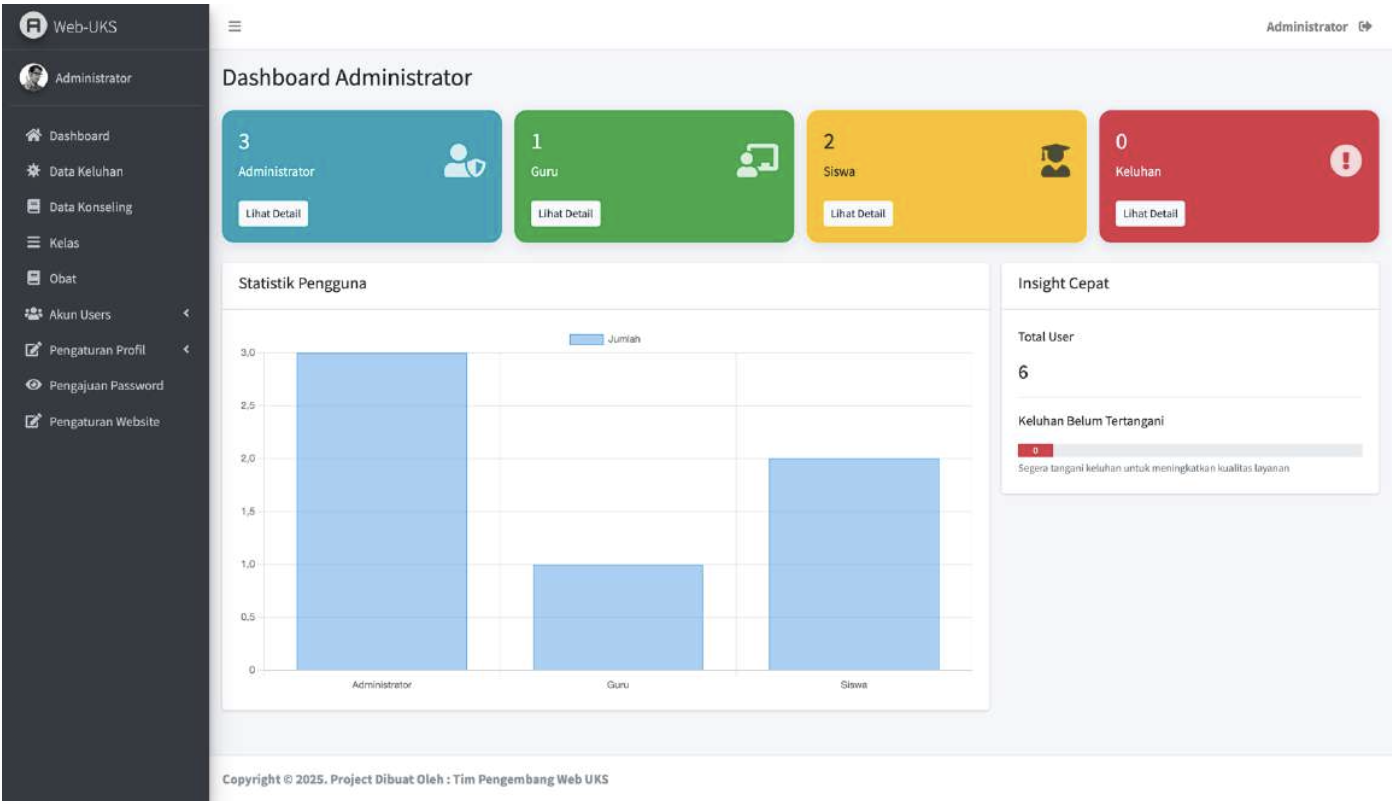Click the Kelas list icon
Image resolution: width=1398 pixels, height=804 pixels.
[32, 243]
